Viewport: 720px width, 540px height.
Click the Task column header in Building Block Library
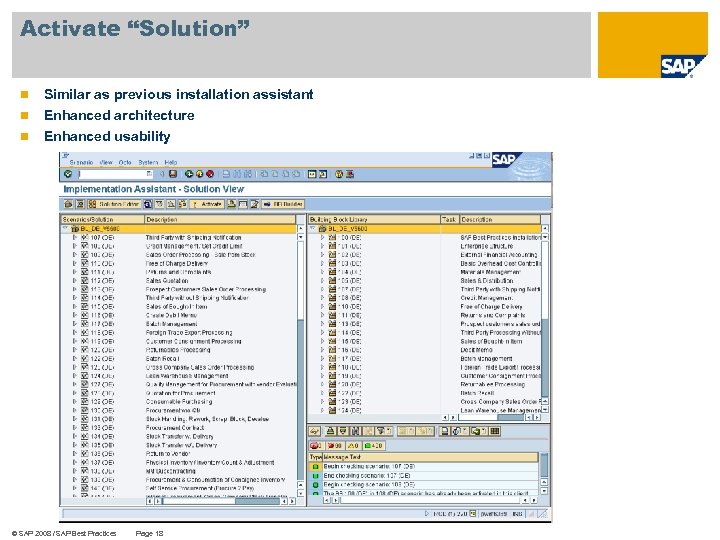[x=449, y=219]
